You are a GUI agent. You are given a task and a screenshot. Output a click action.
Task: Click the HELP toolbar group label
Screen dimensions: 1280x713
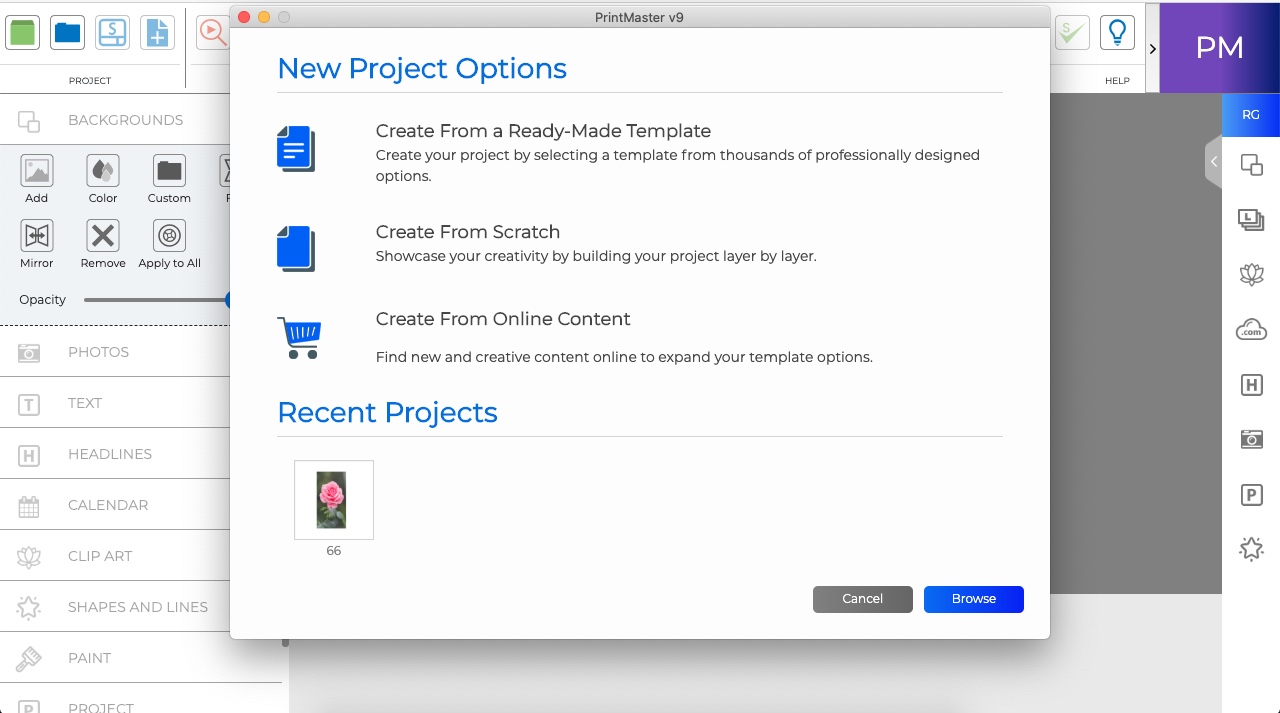[x=1117, y=81]
